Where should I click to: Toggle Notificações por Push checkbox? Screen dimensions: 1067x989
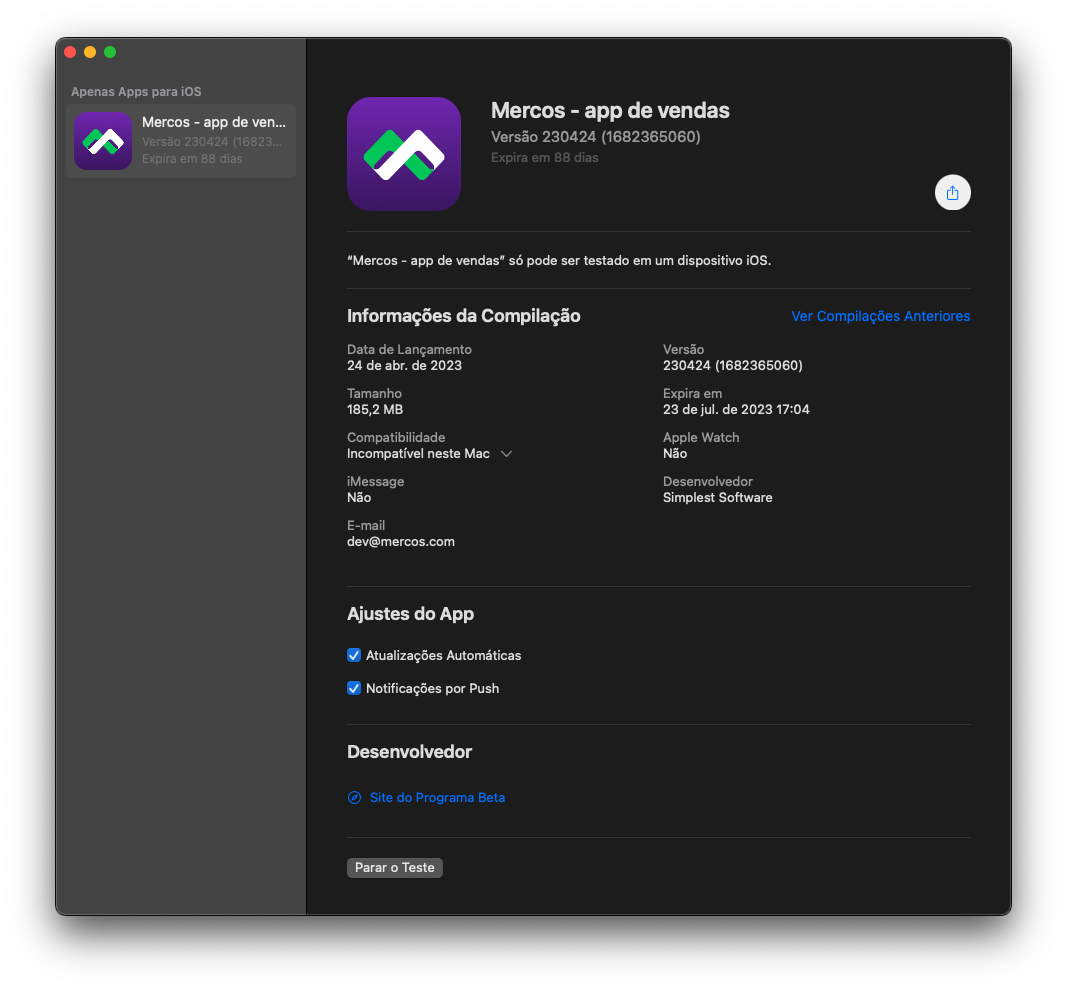tap(354, 688)
